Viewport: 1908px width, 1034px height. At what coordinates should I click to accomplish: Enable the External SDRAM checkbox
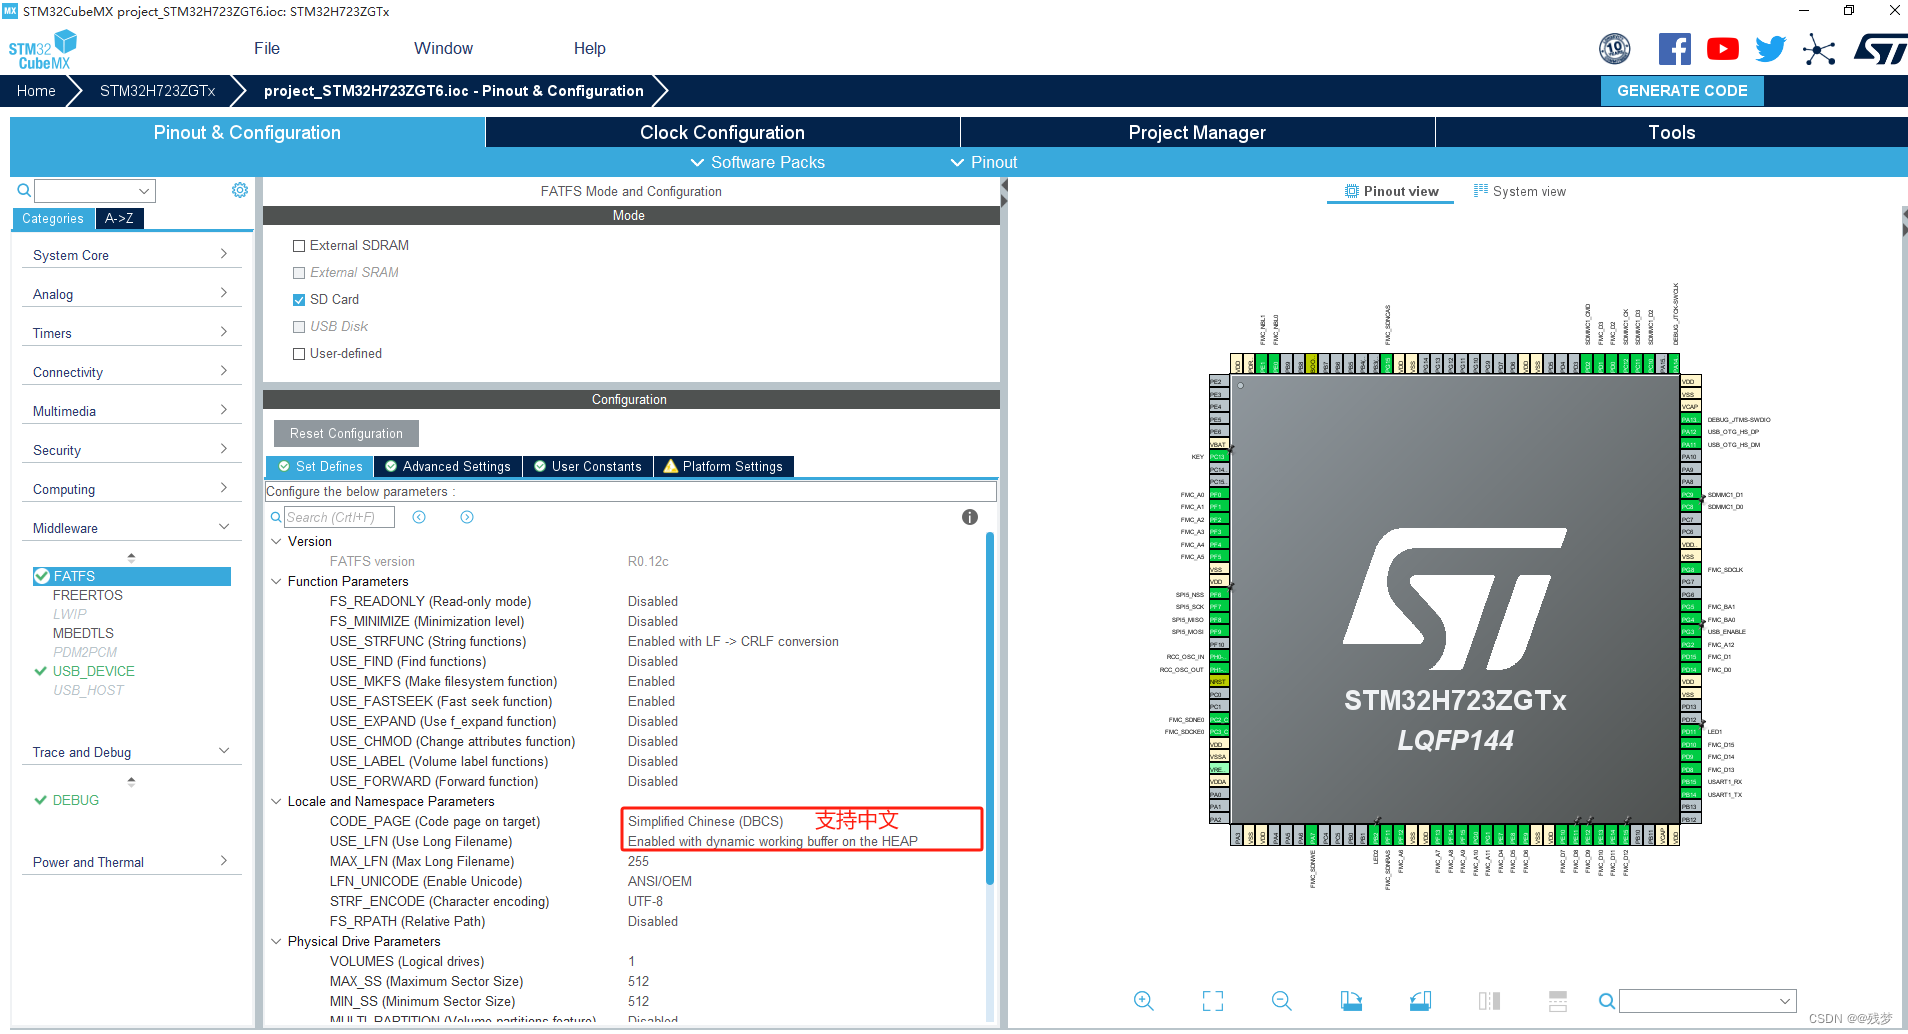pos(299,246)
